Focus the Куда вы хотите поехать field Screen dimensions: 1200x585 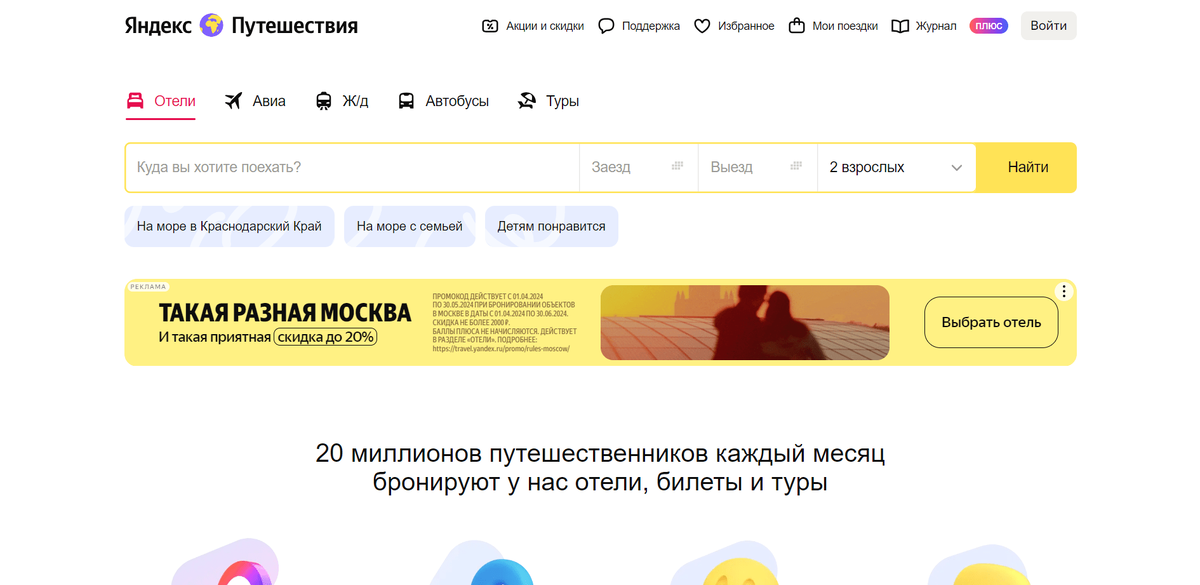(352, 167)
